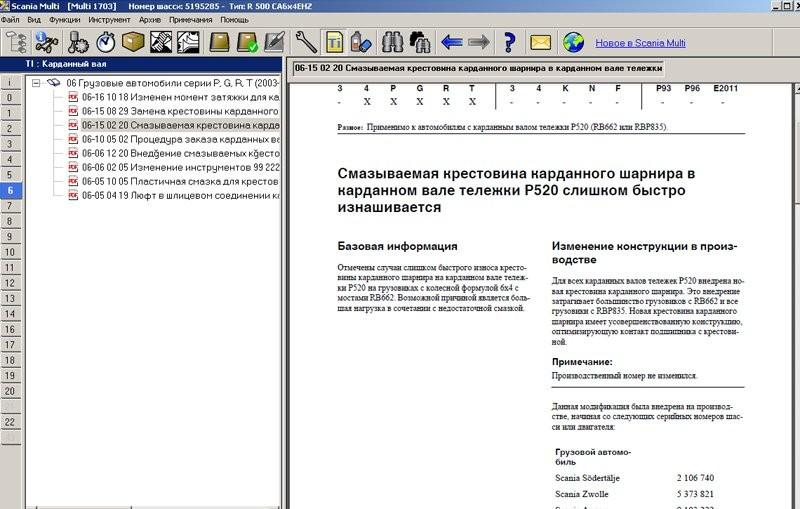The image size is (800, 509).
Task: Select root item '06 Грузовые автомобили серии P, G, R, T'
Action: coord(172,83)
